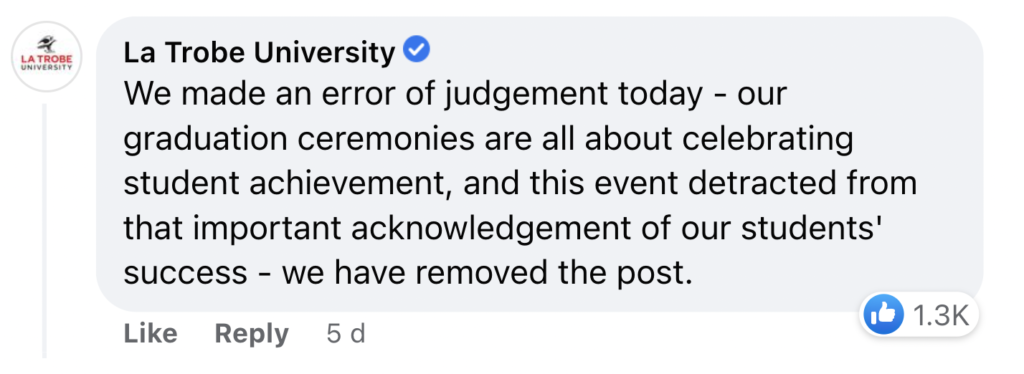This screenshot has width=1024, height=374.
Task: Like the La Trobe University comment
Action: tap(150, 334)
